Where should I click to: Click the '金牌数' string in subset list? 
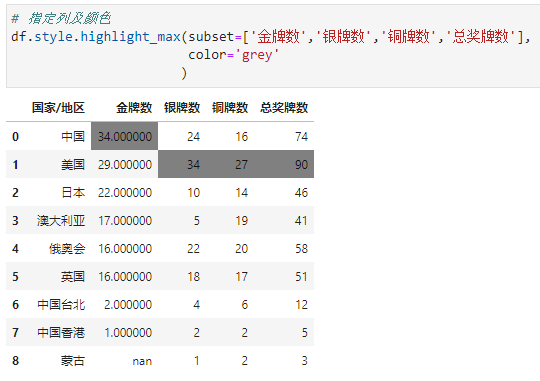click(278, 37)
